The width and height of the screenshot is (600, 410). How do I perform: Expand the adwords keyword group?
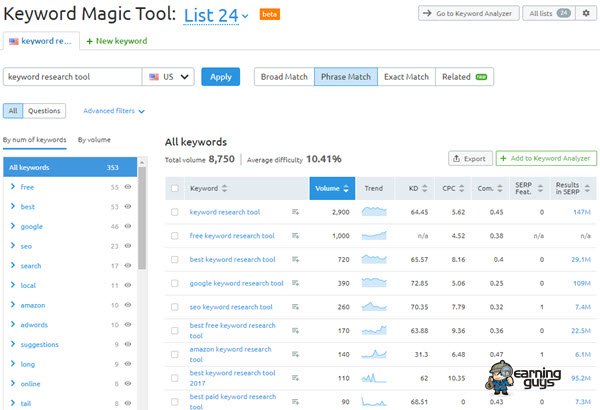[13, 324]
